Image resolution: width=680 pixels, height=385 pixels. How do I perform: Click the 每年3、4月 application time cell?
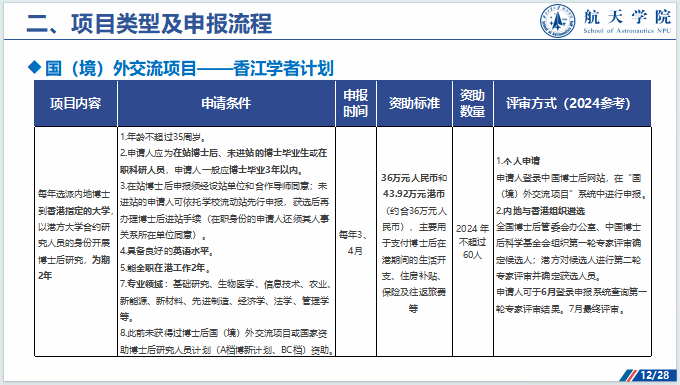coord(354,243)
